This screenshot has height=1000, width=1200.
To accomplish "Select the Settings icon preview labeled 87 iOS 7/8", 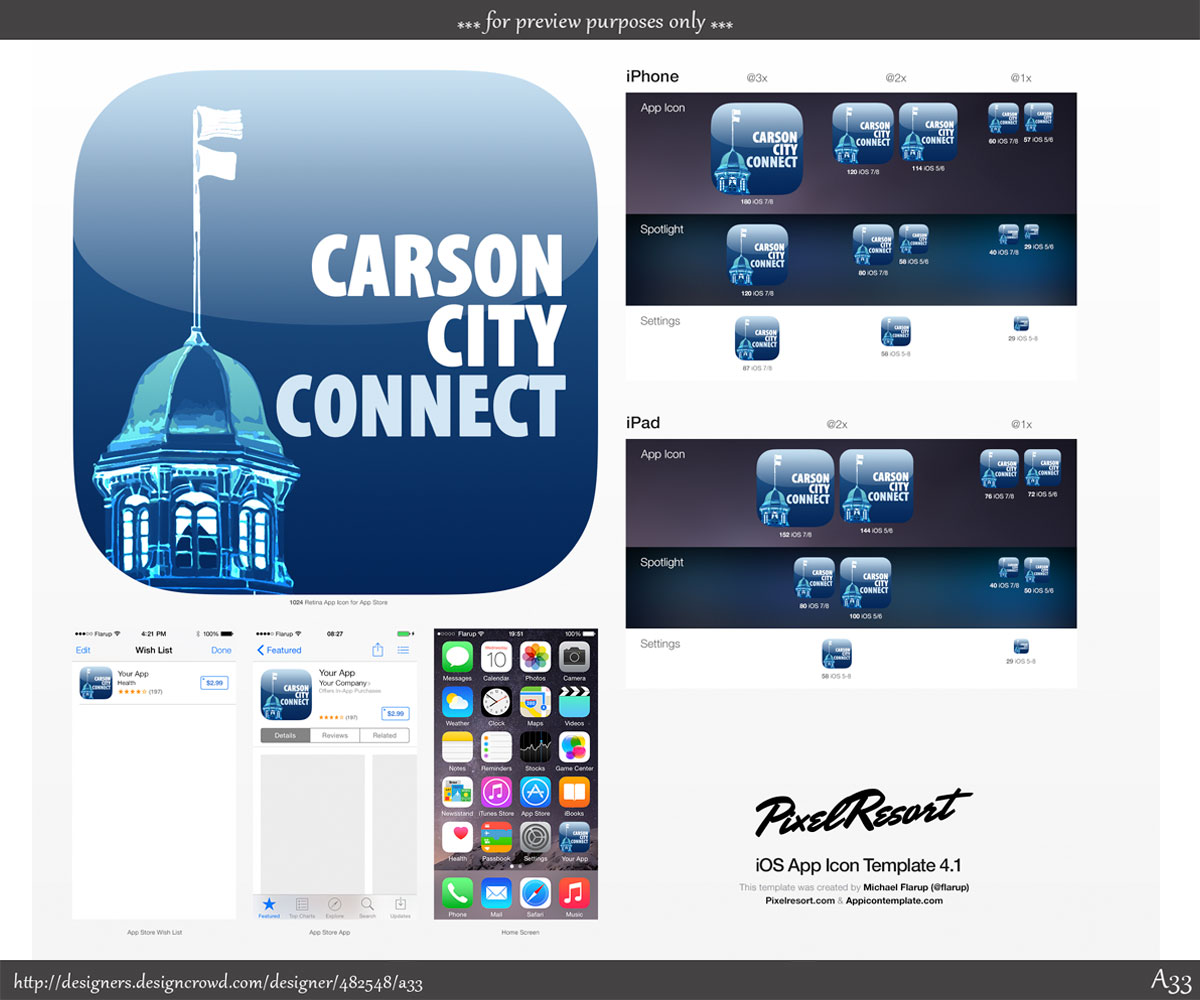I will click(757, 338).
